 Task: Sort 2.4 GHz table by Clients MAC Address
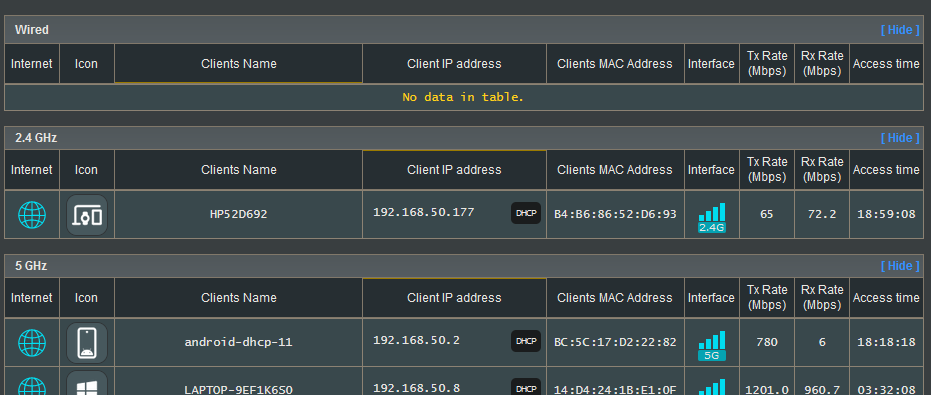pyautogui.click(x=615, y=170)
